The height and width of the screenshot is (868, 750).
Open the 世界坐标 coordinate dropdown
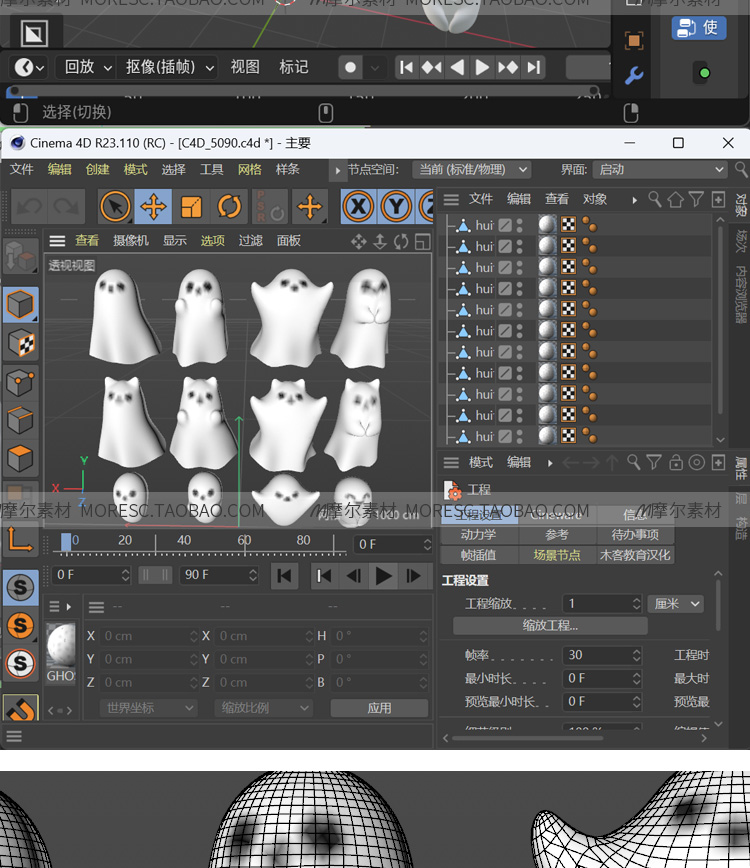pyautogui.click(x=148, y=707)
